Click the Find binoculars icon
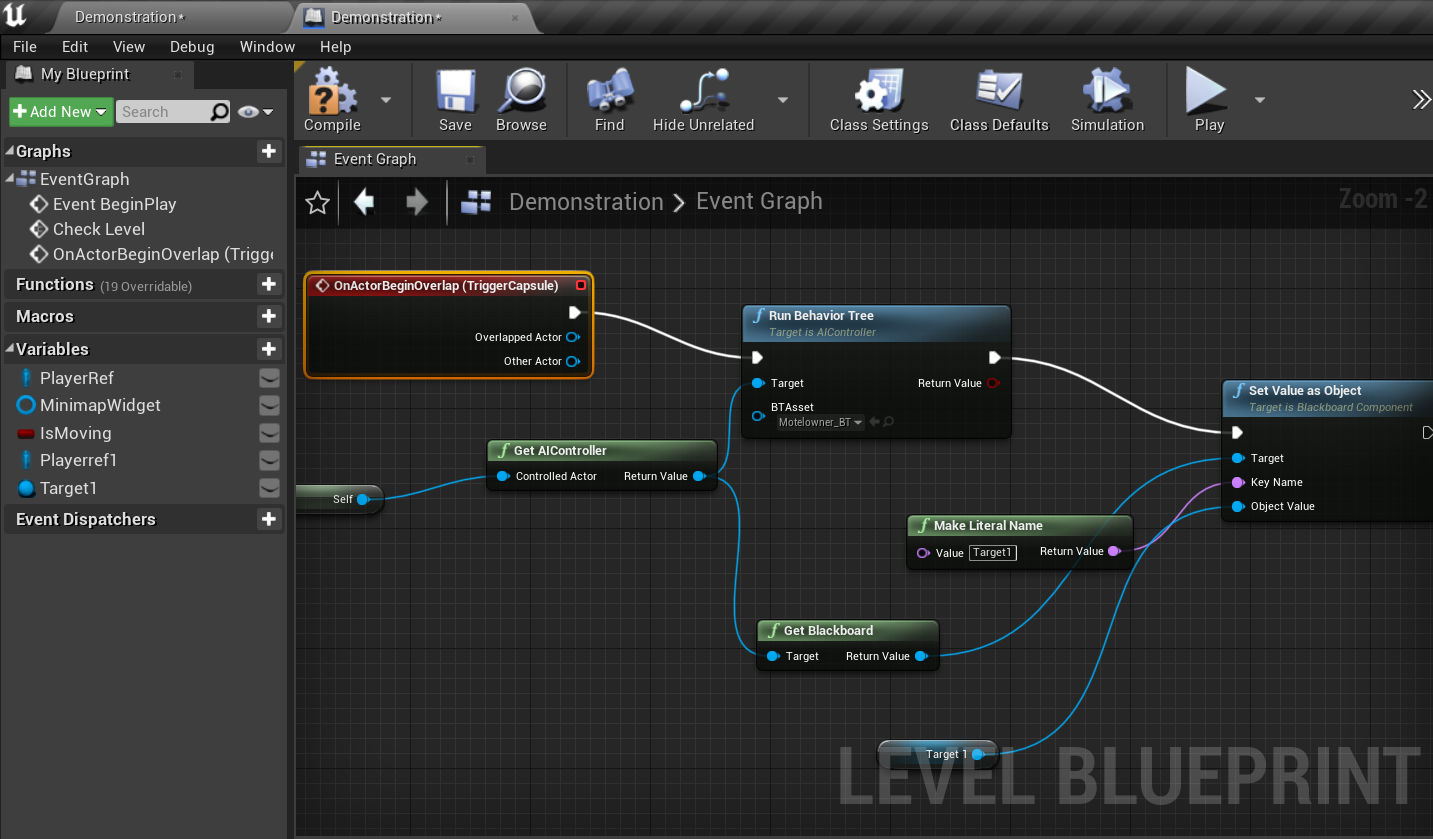 [609, 100]
